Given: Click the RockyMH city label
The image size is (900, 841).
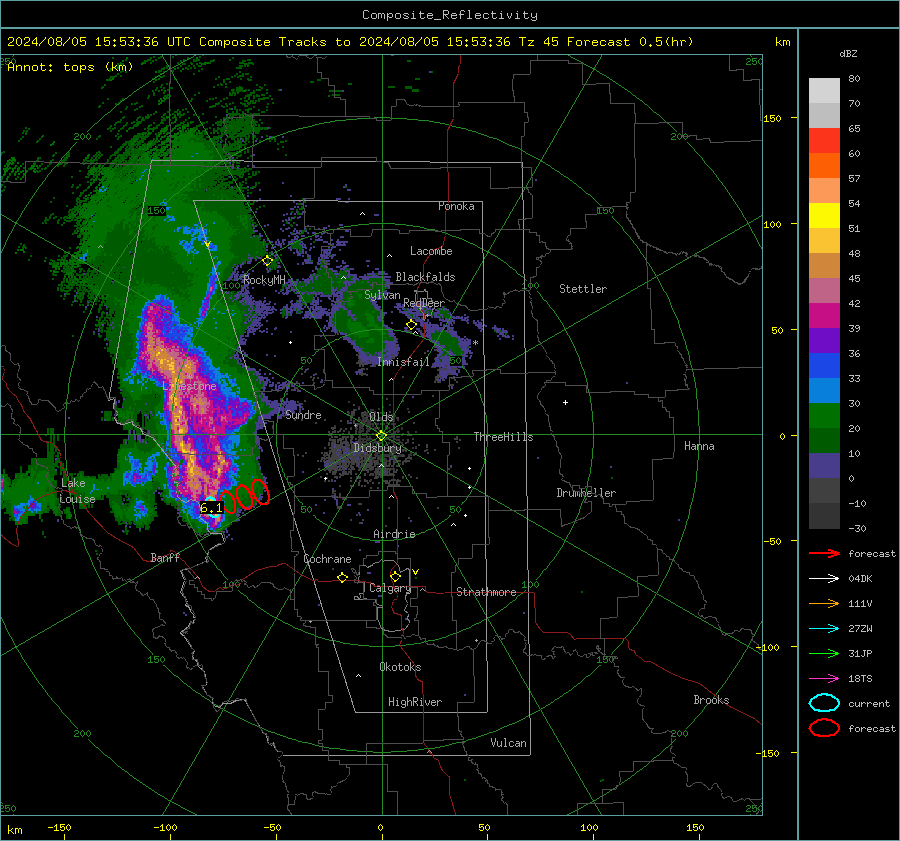Looking at the screenshot, I should point(264,280).
